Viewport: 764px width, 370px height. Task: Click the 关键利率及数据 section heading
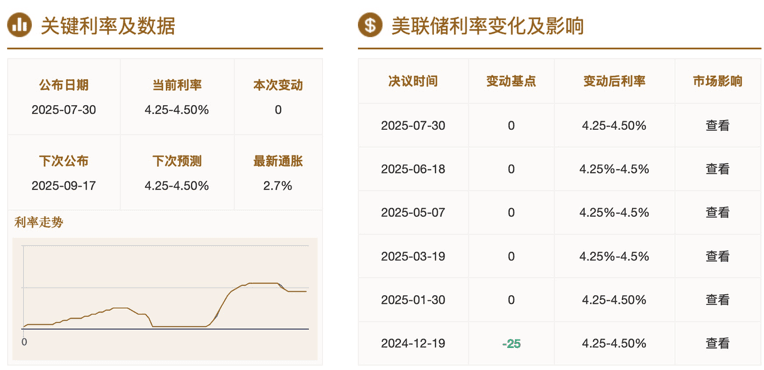108,26
